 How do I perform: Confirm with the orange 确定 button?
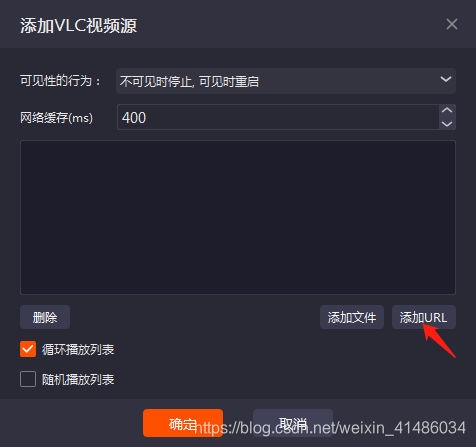pyautogui.click(x=183, y=423)
